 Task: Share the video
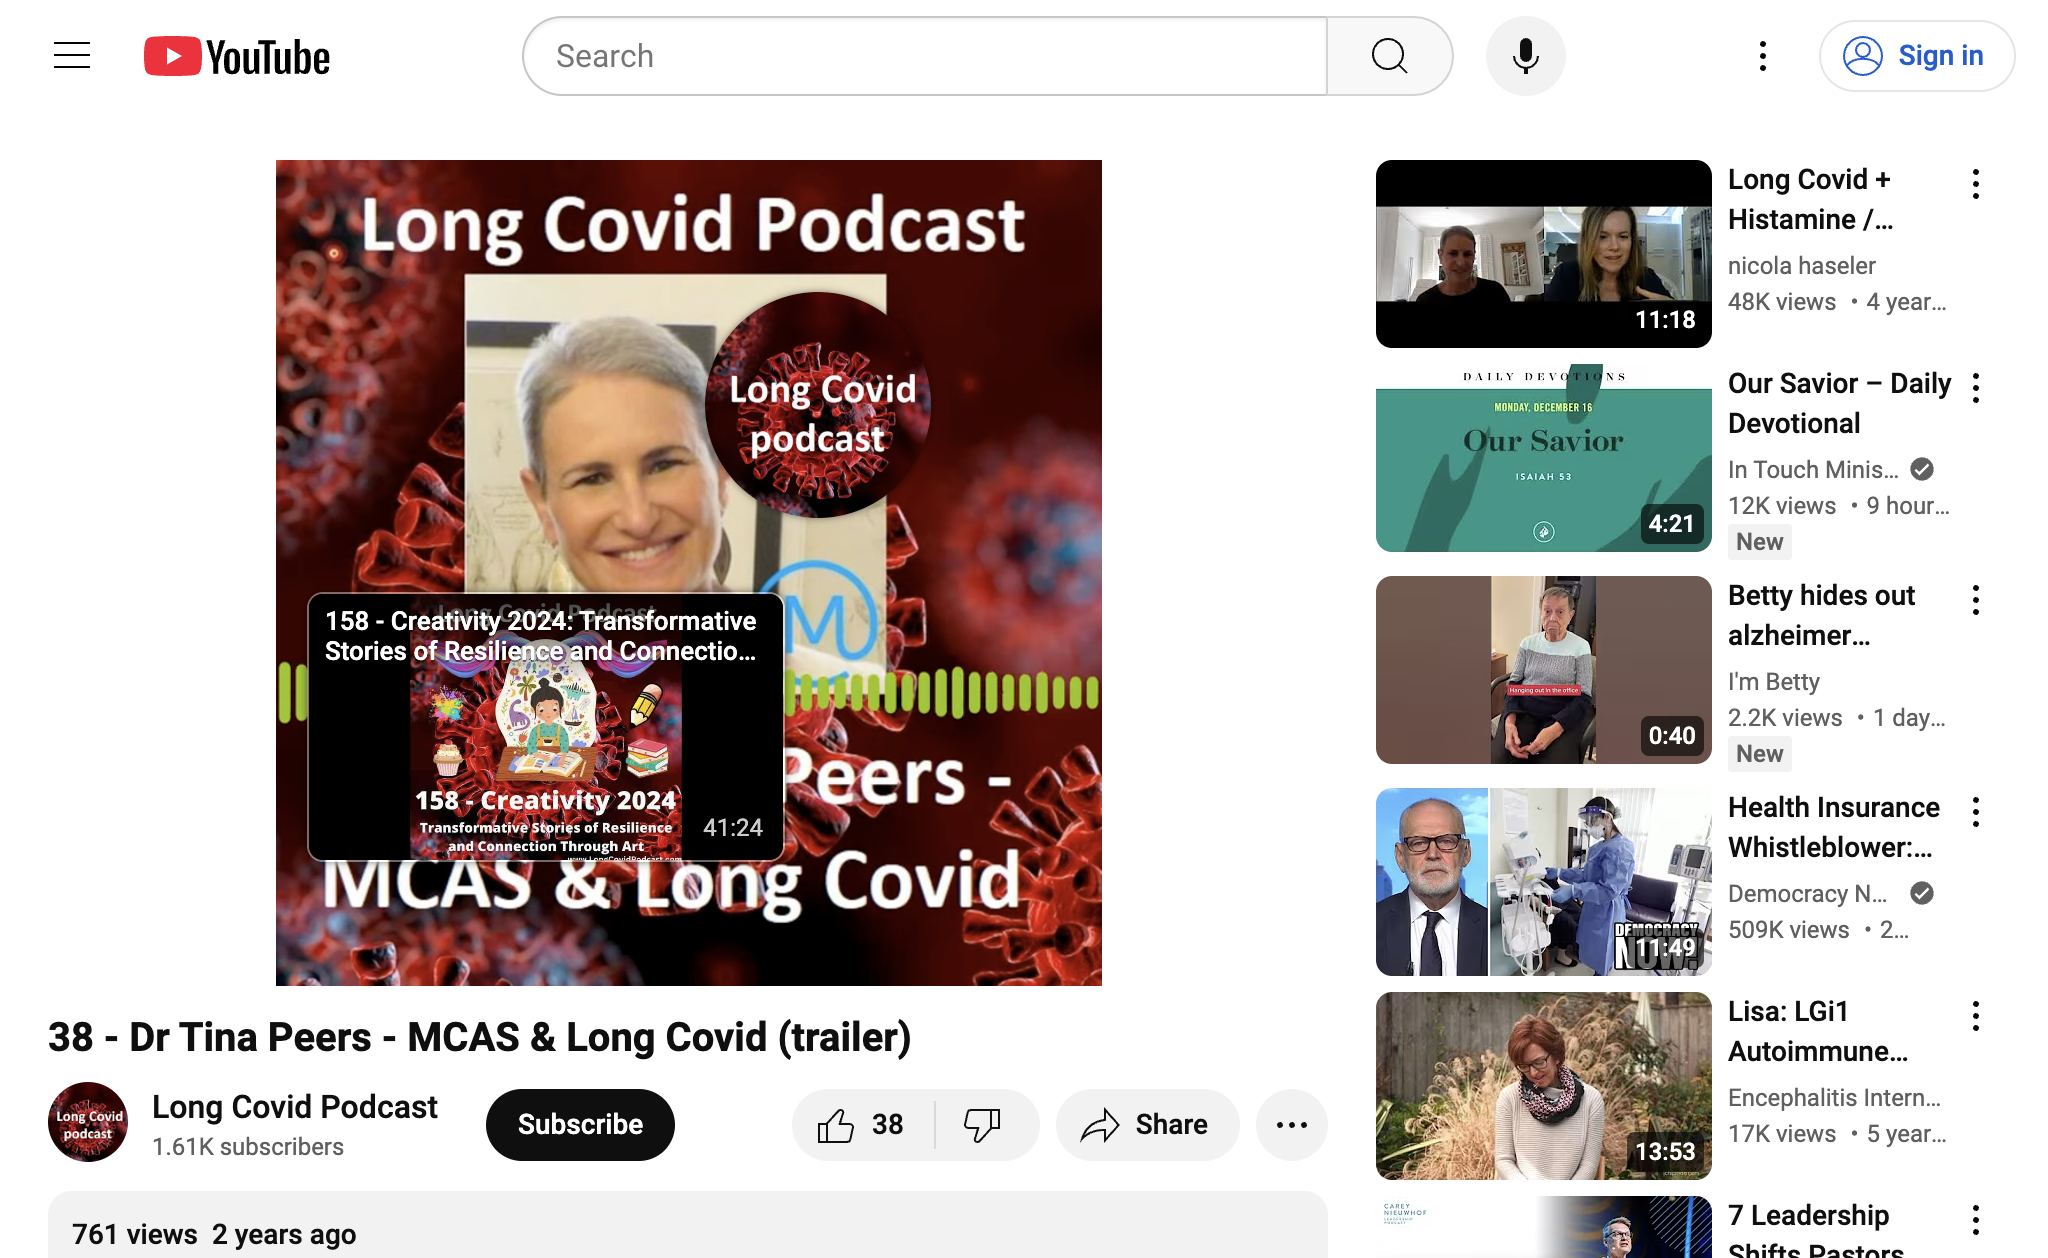click(1147, 1125)
